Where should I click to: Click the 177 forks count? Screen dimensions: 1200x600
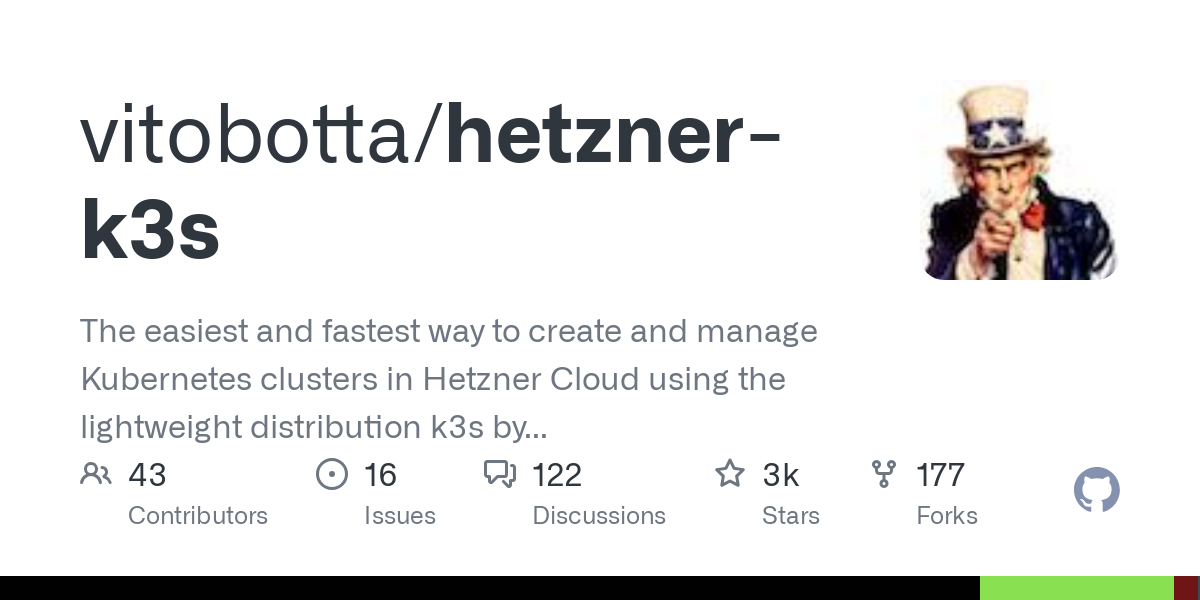(x=940, y=475)
